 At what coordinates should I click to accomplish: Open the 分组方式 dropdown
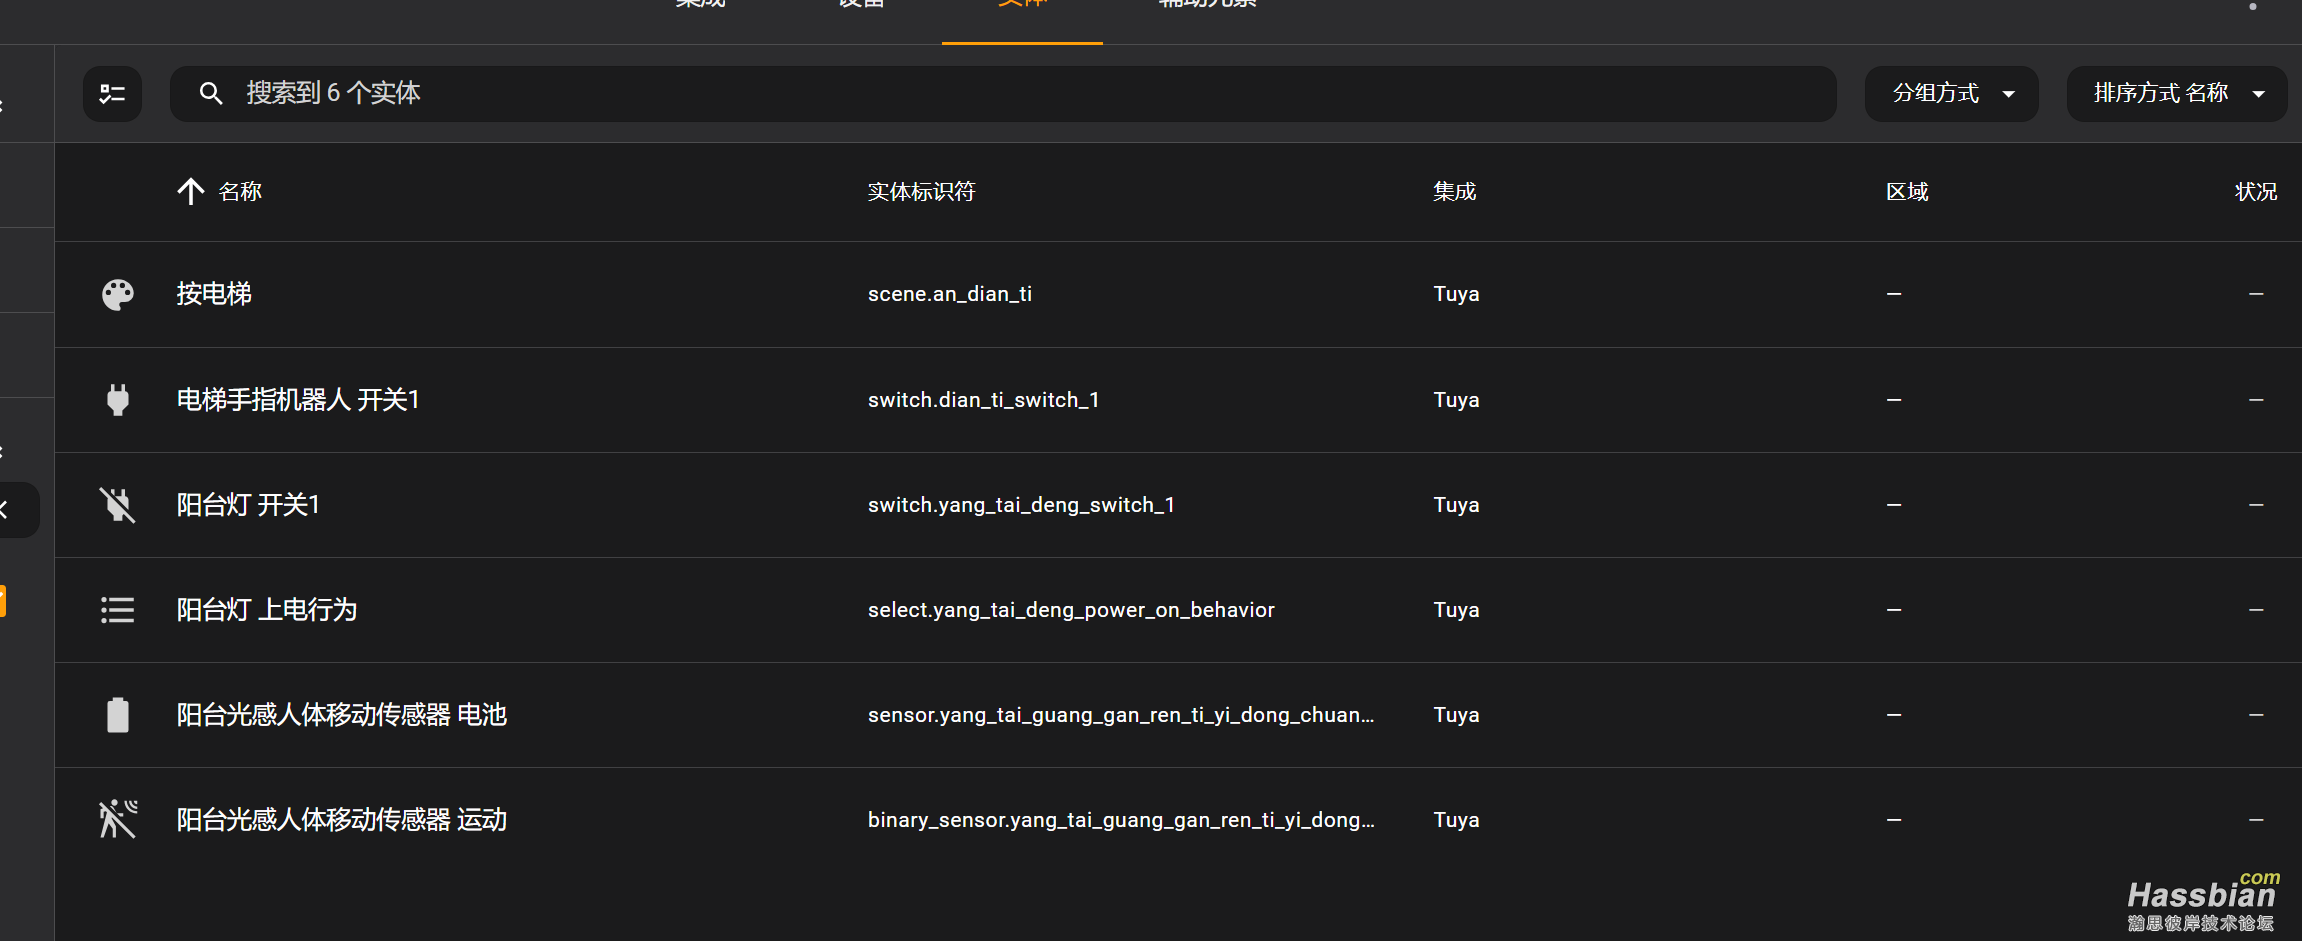tap(1951, 94)
